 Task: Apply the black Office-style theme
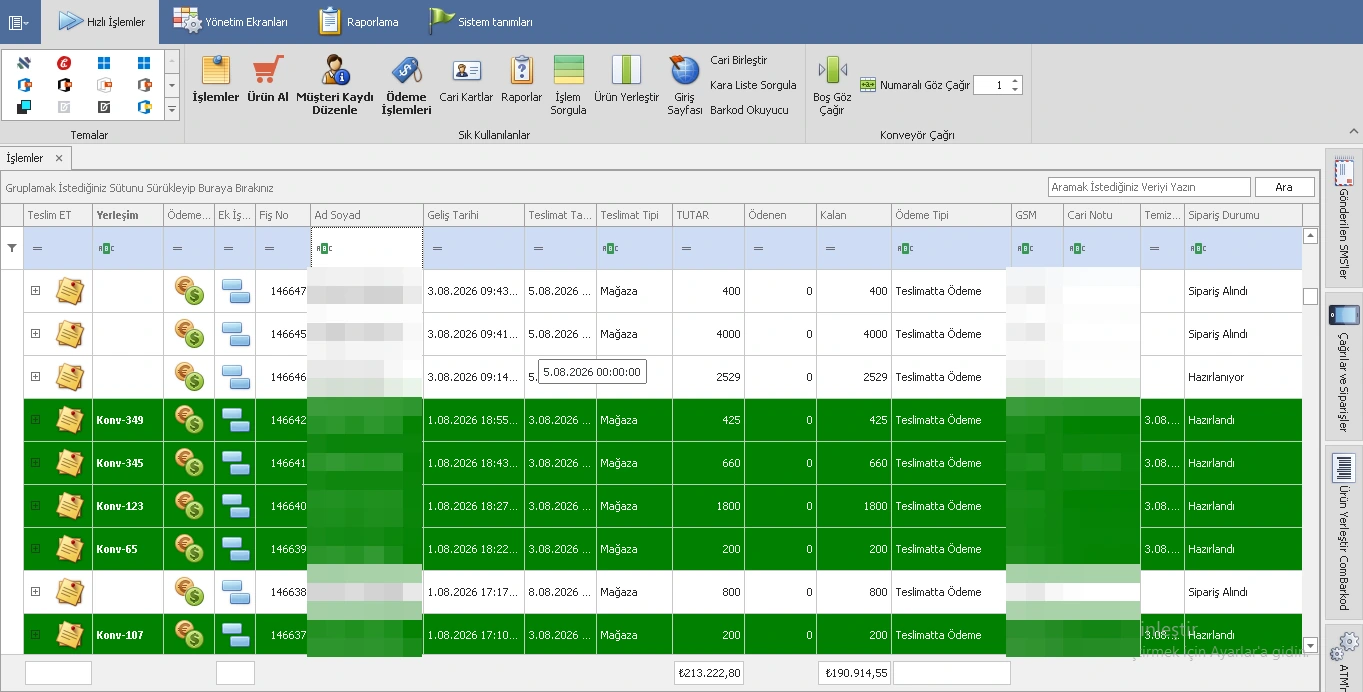pyautogui.click(x=64, y=85)
